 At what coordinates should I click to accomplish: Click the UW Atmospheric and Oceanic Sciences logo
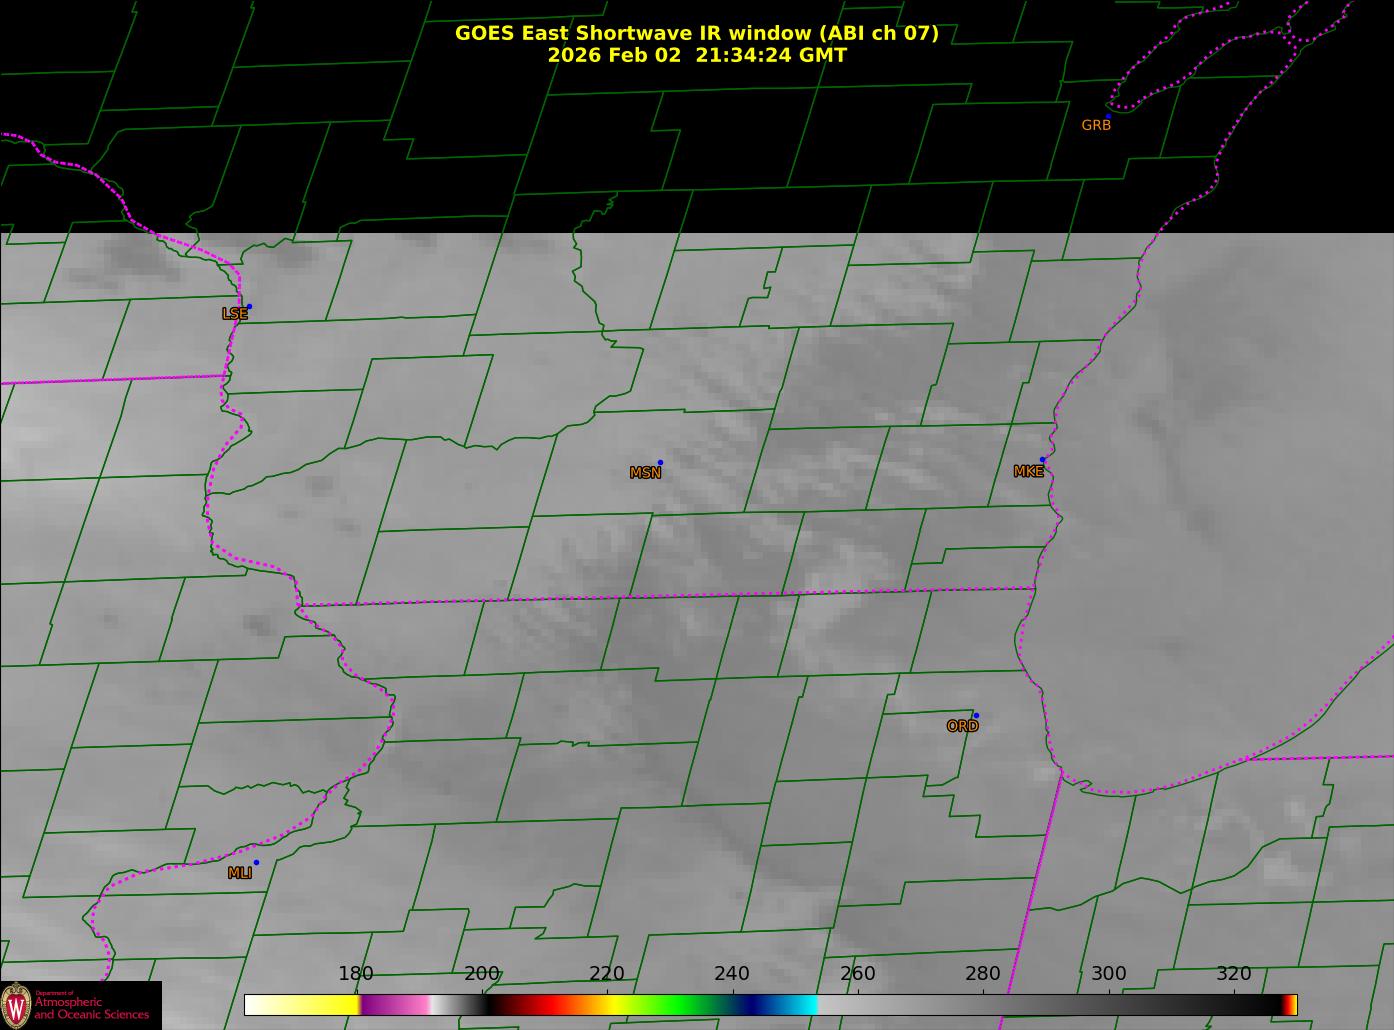coord(80,1005)
